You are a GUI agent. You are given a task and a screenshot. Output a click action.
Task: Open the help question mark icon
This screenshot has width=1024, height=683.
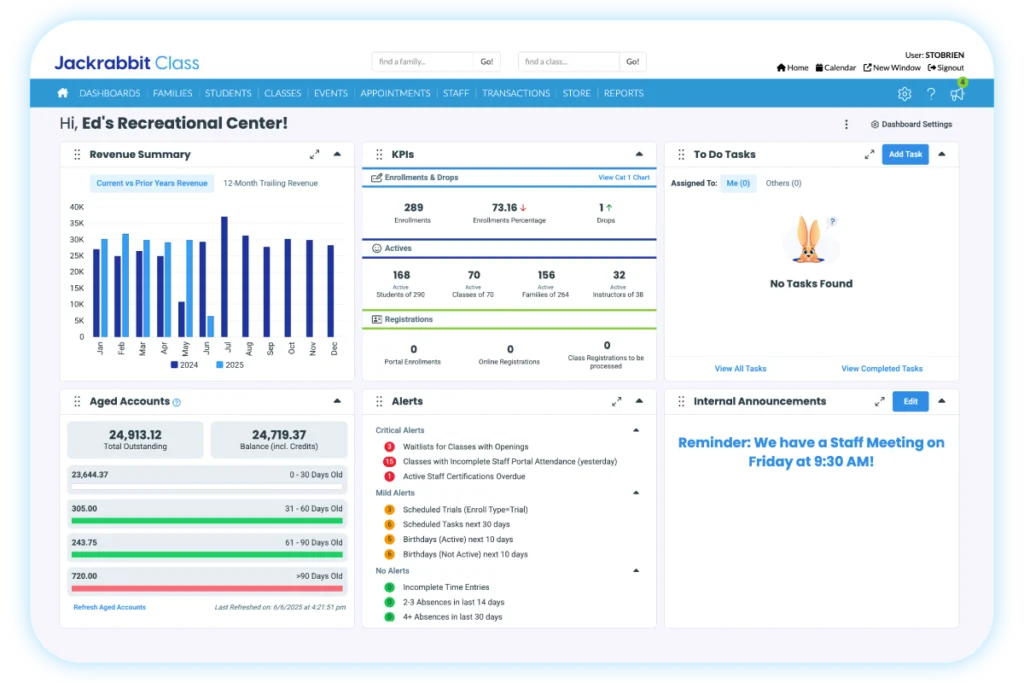(931, 94)
